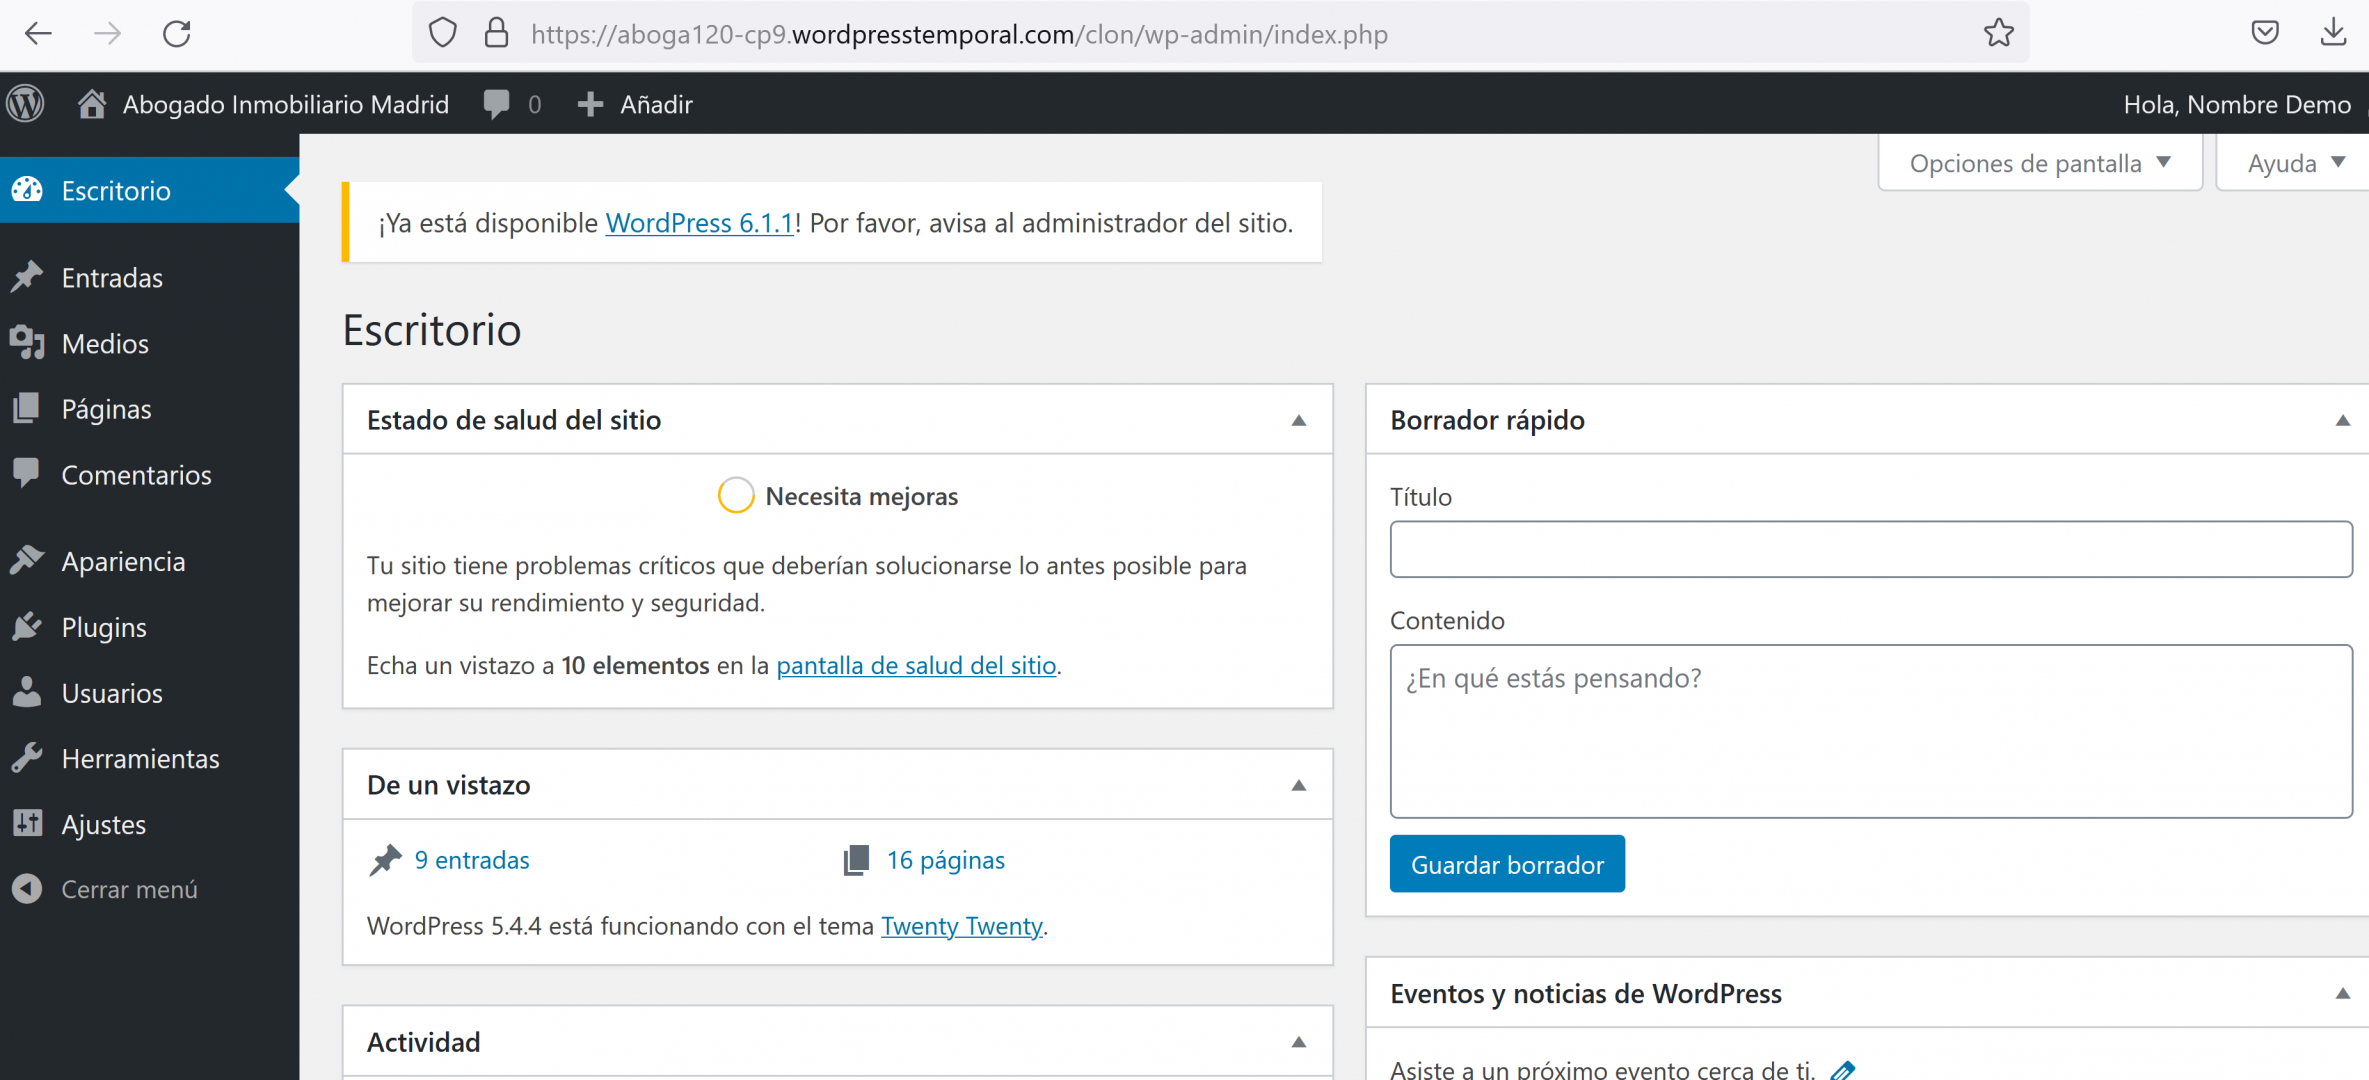Open Ajustes menu item
Viewport: 2369px width, 1080px height.
pyautogui.click(x=150, y=824)
